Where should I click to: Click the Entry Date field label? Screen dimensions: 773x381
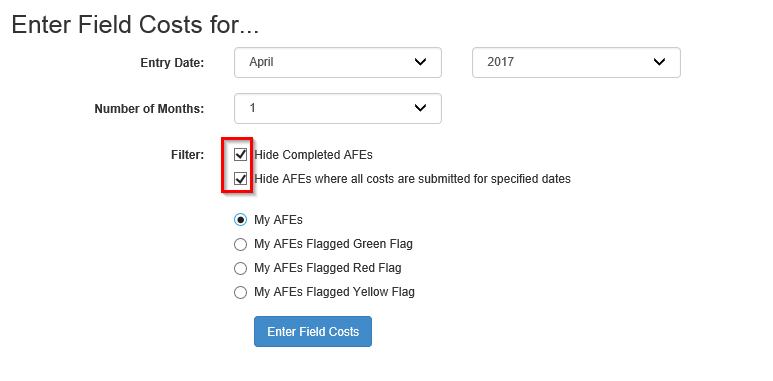coord(172,63)
